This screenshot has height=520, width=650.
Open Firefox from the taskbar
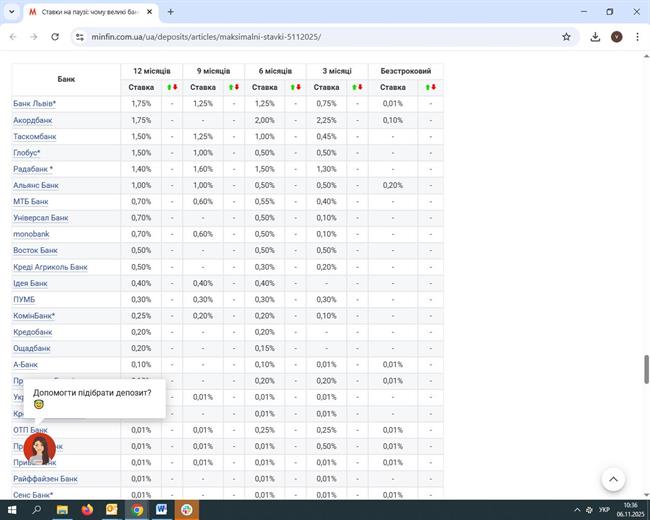click(87, 509)
